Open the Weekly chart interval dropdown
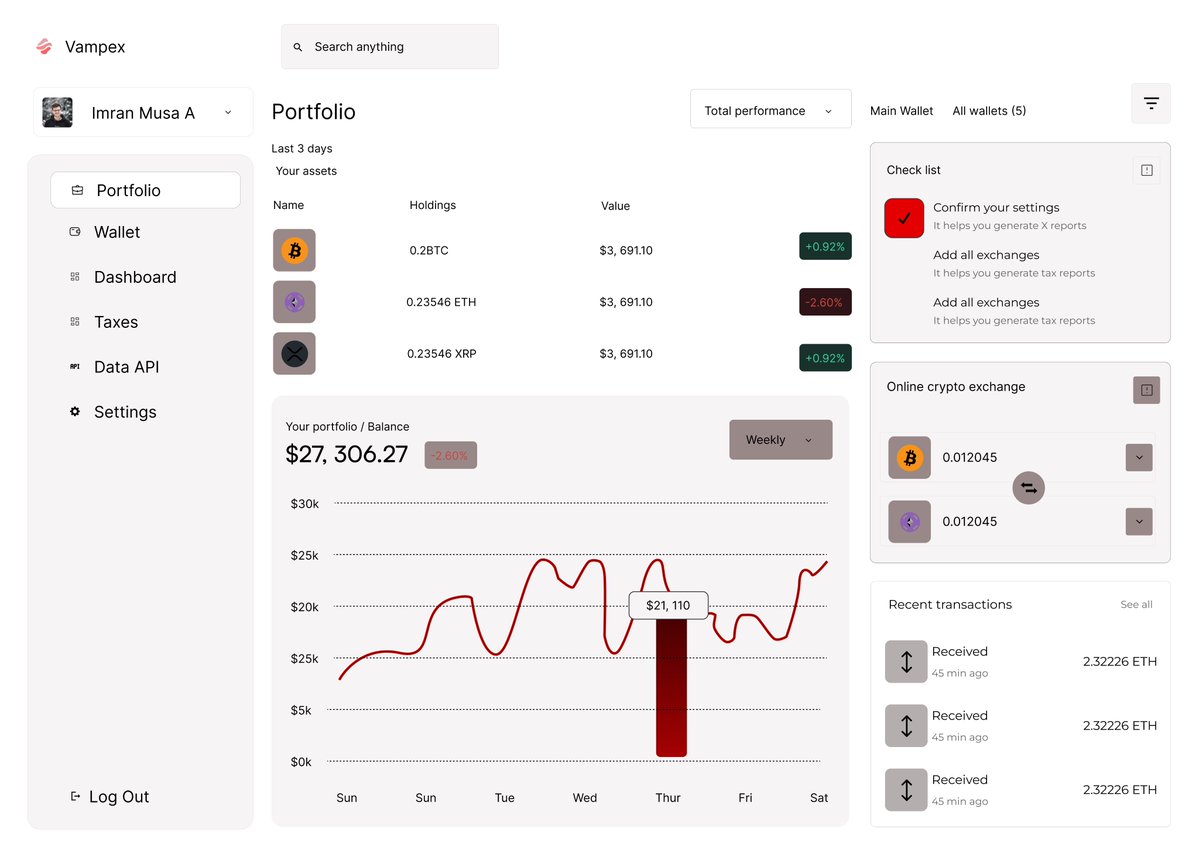 tap(780, 439)
